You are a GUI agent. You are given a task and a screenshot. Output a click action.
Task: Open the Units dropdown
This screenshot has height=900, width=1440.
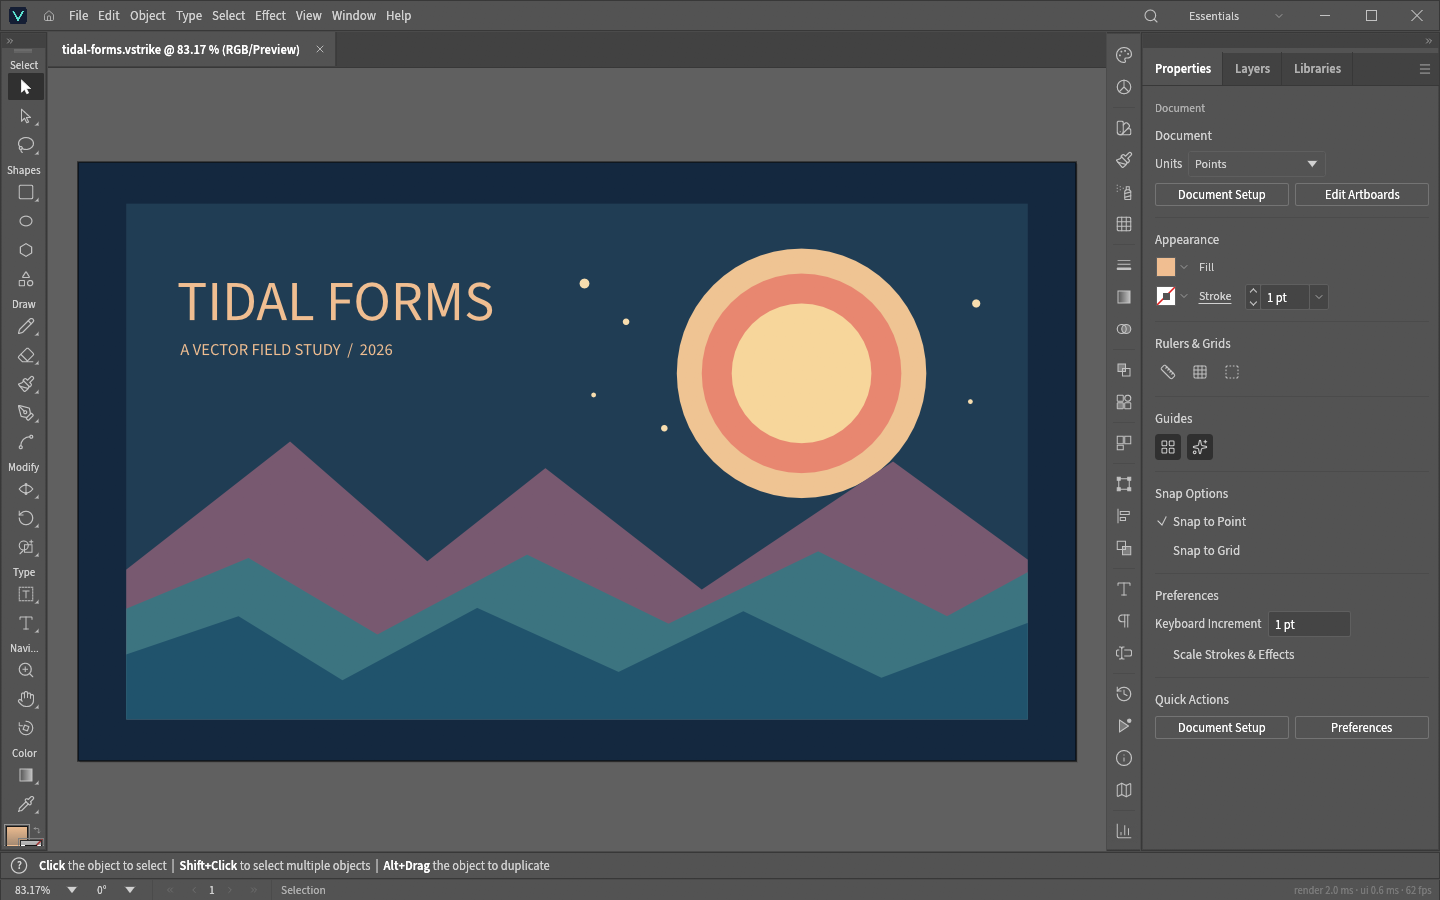tap(1257, 164)
